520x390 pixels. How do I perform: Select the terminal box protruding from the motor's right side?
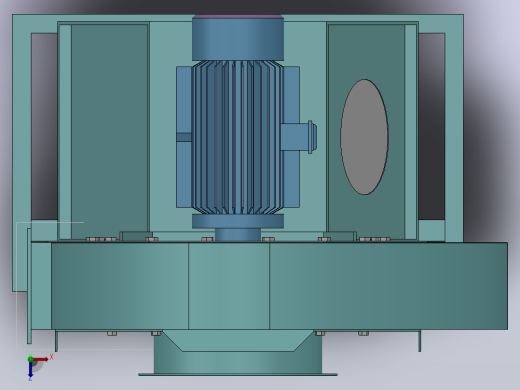[x=298, y=137]
